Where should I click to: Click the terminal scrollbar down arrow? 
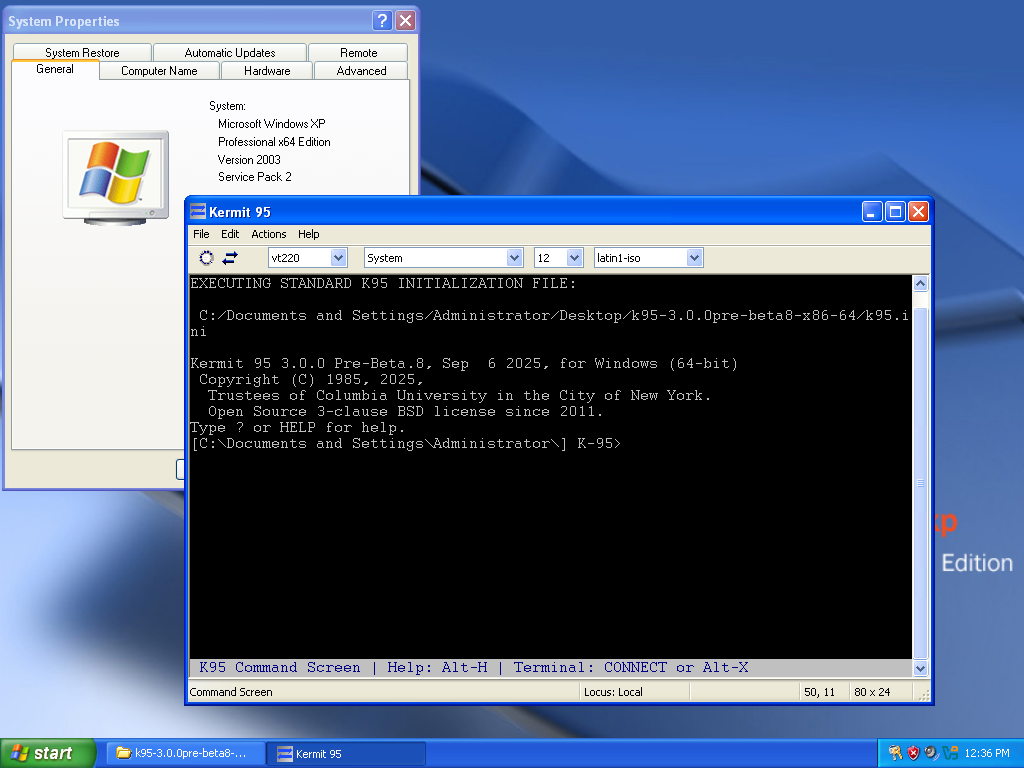click(x=921, y=668)
